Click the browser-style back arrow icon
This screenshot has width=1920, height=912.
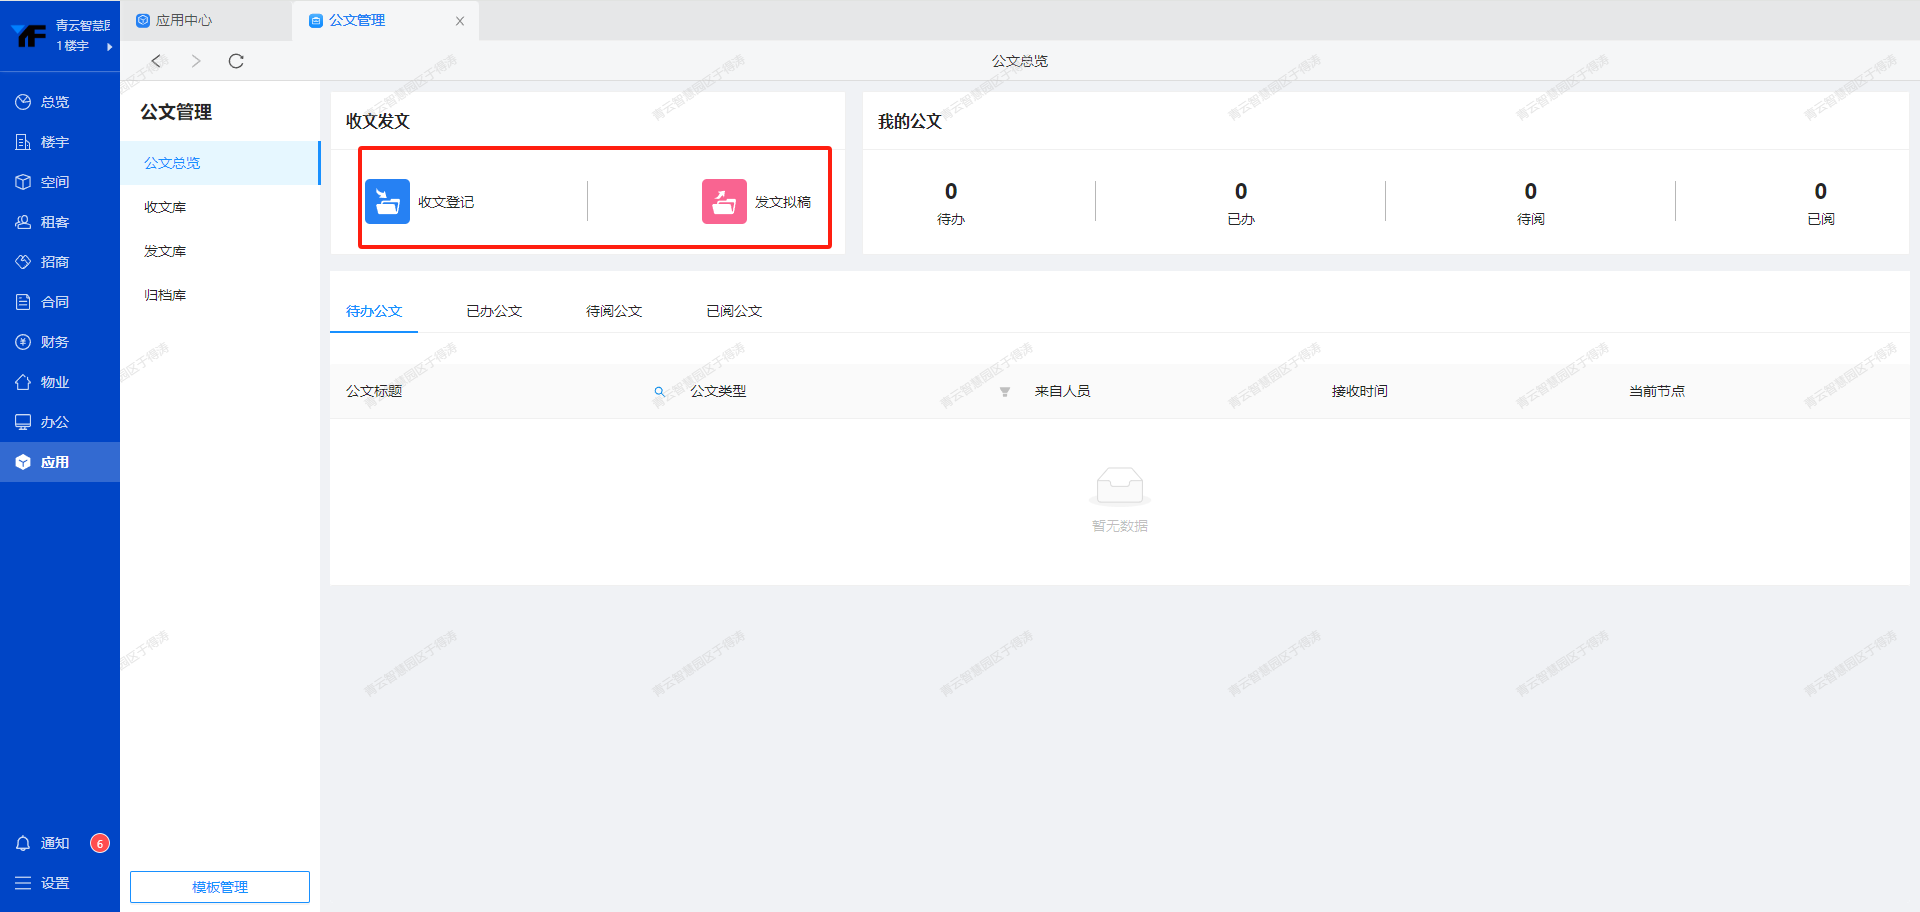156,61
